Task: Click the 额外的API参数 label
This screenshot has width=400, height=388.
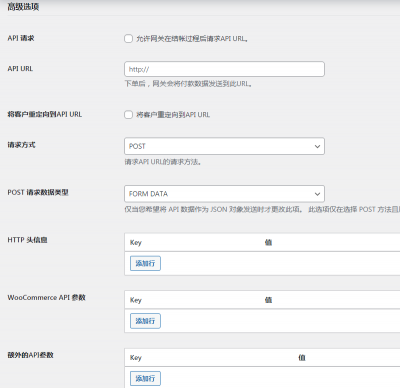Action: point(30,355)
